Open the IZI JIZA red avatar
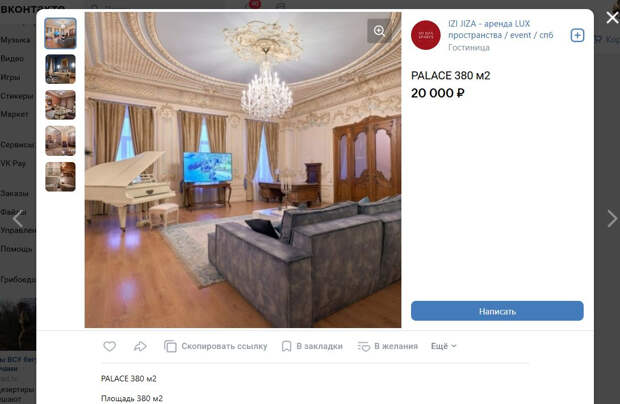 426,35
